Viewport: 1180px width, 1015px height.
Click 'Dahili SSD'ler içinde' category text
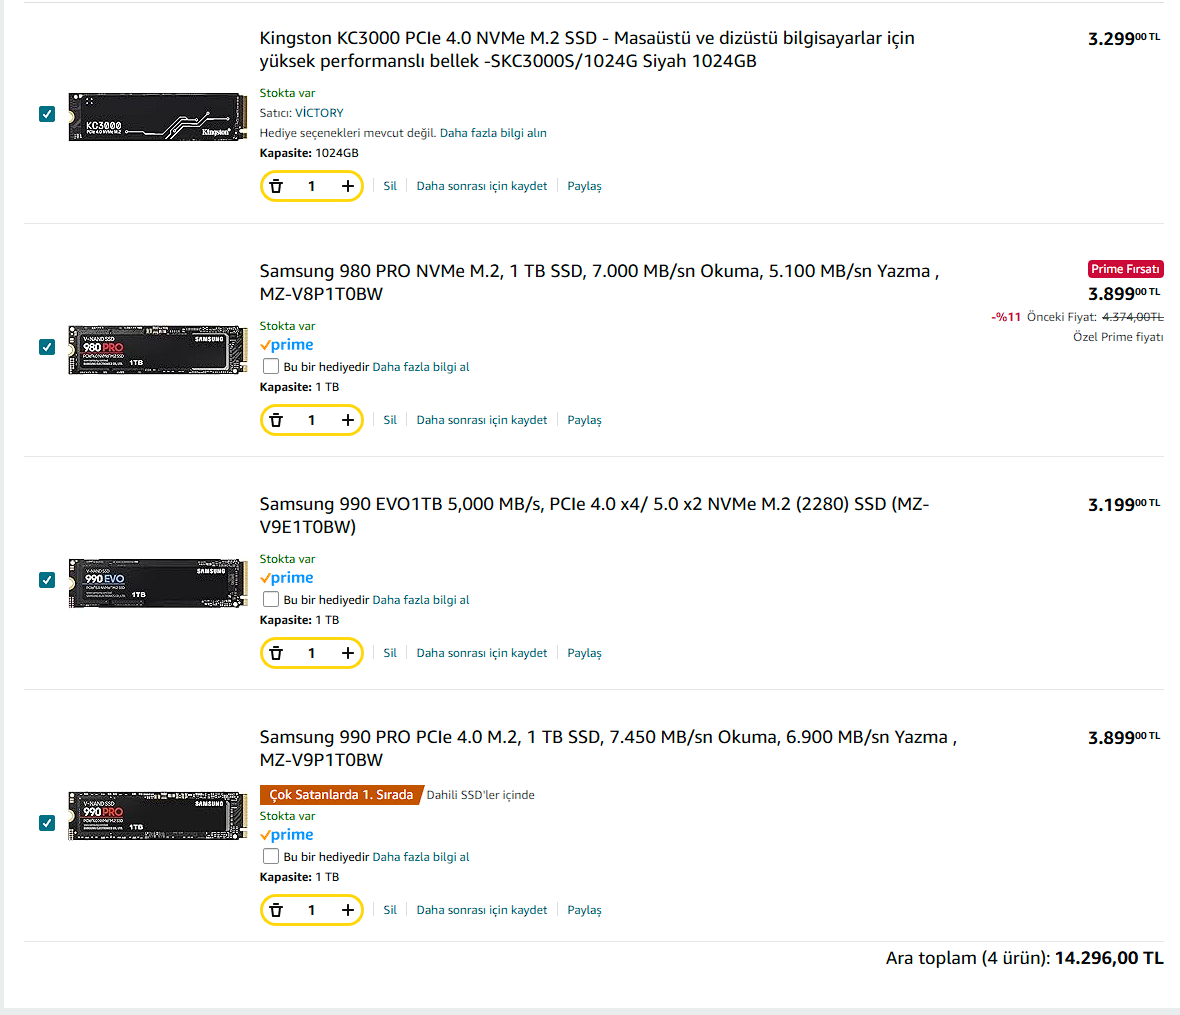point(480,795)
